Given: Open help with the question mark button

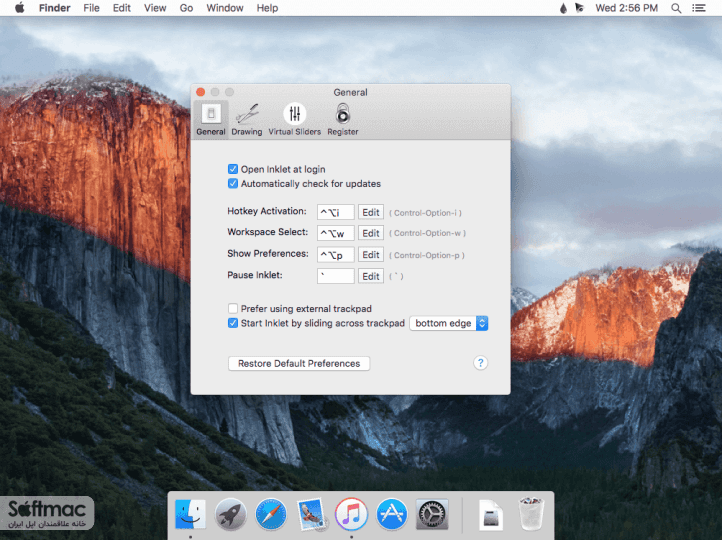Looking at the screenshot, I should coord(480,363).
